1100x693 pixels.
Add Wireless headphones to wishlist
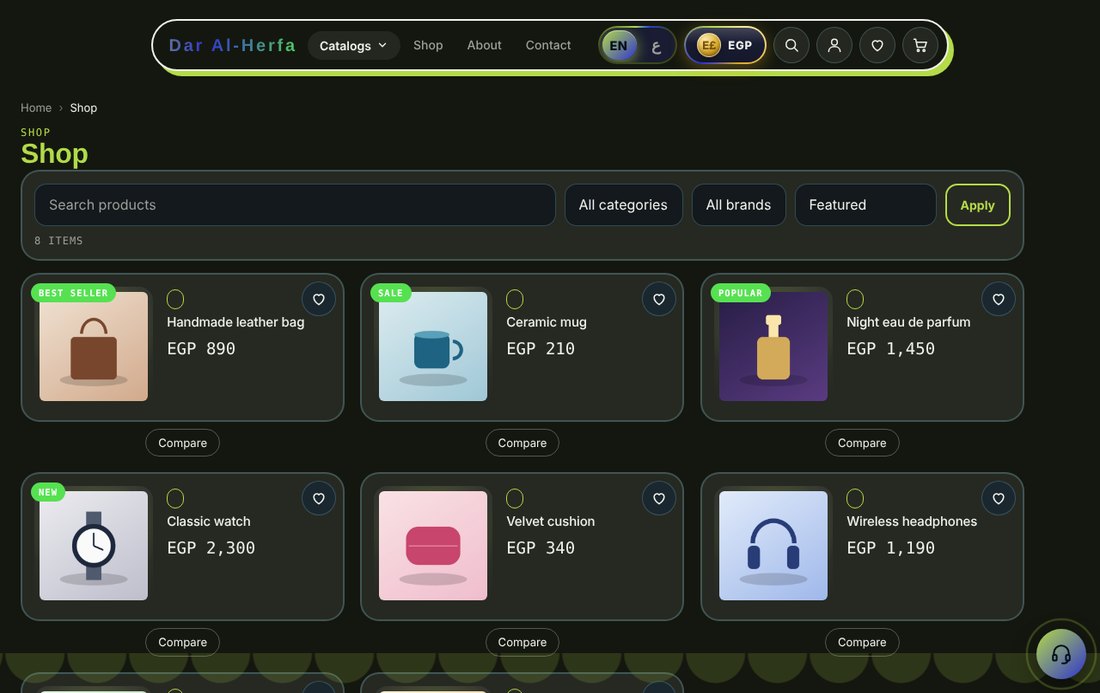998,499
